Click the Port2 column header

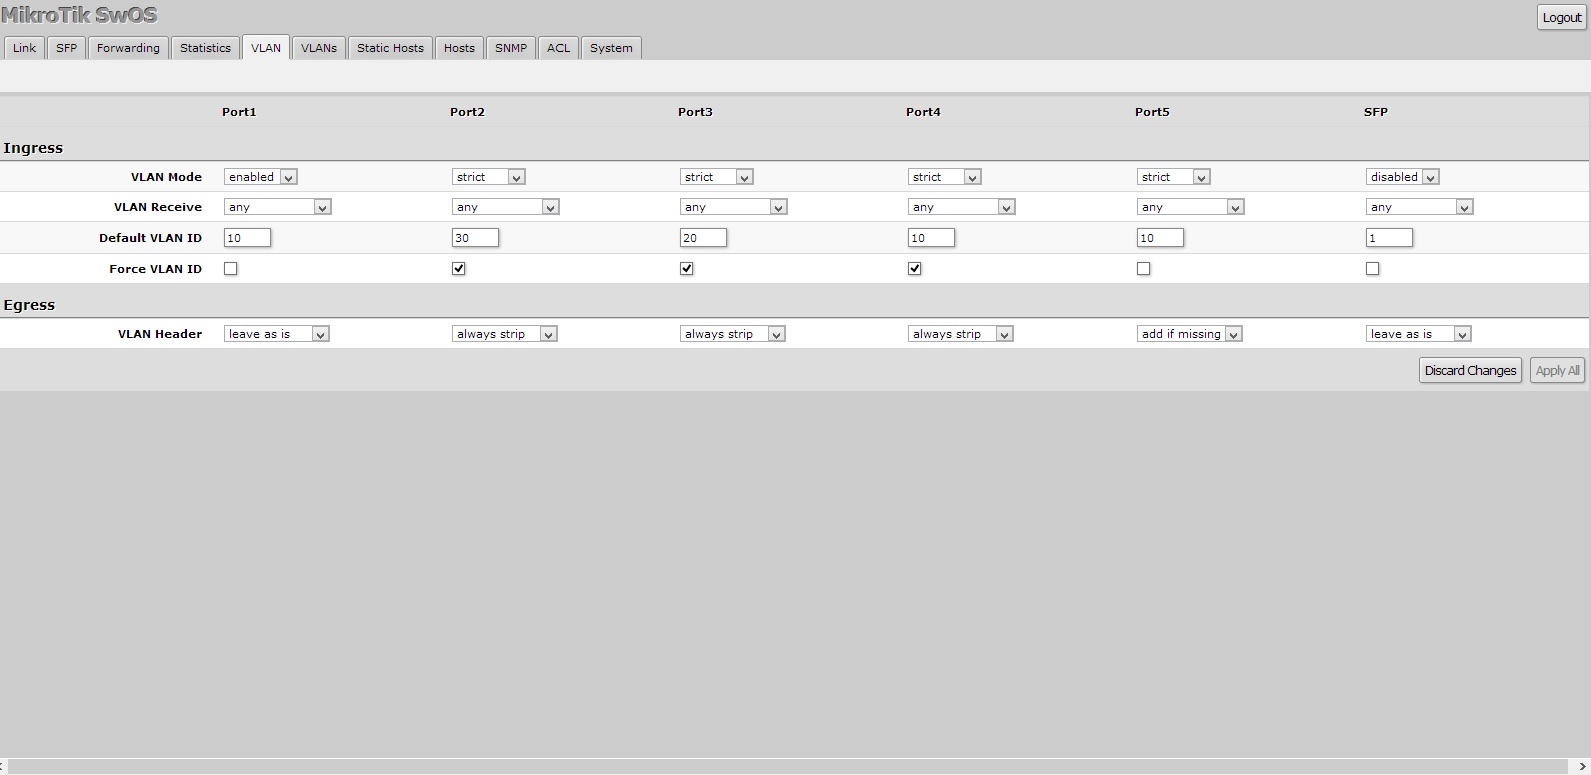(x=467, y=112)
